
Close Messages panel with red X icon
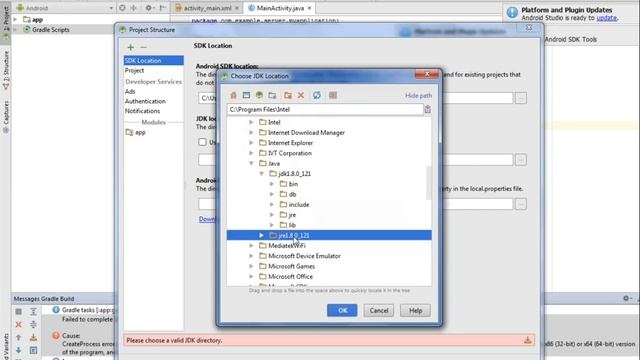click(18, 324)
